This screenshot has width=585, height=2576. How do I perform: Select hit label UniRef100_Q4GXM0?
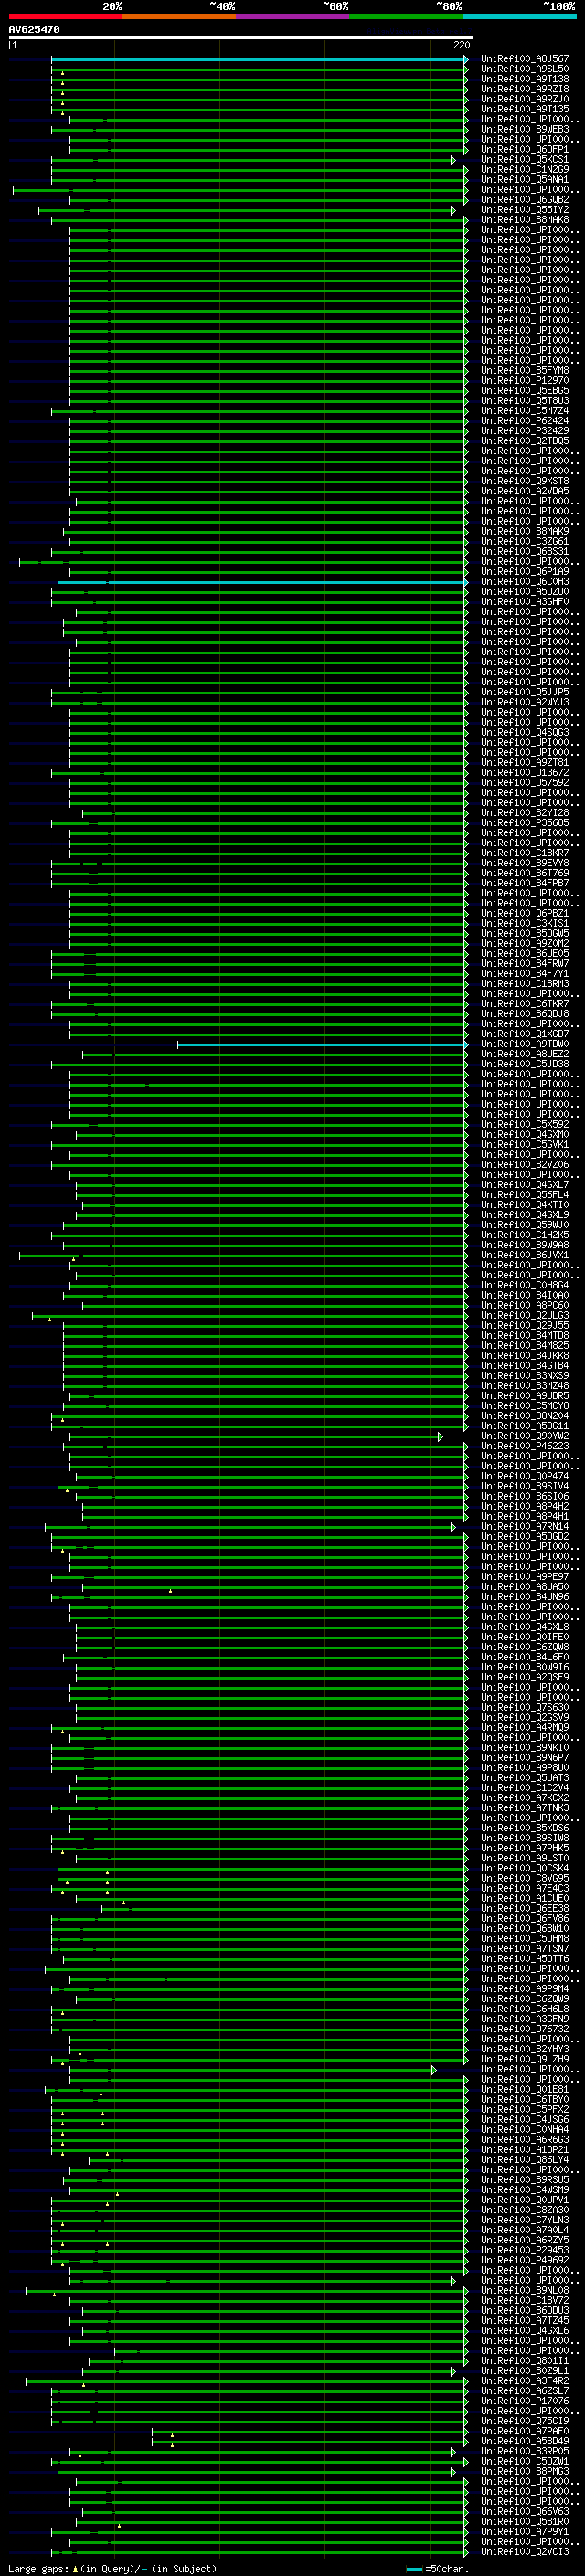pyautogui.click(x=524, y=1135)
